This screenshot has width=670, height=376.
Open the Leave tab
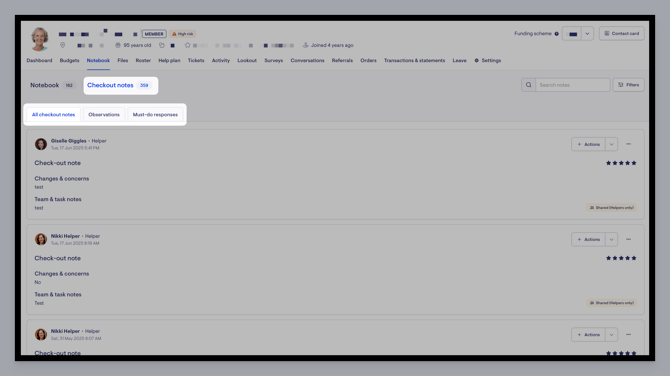point(459,61)
